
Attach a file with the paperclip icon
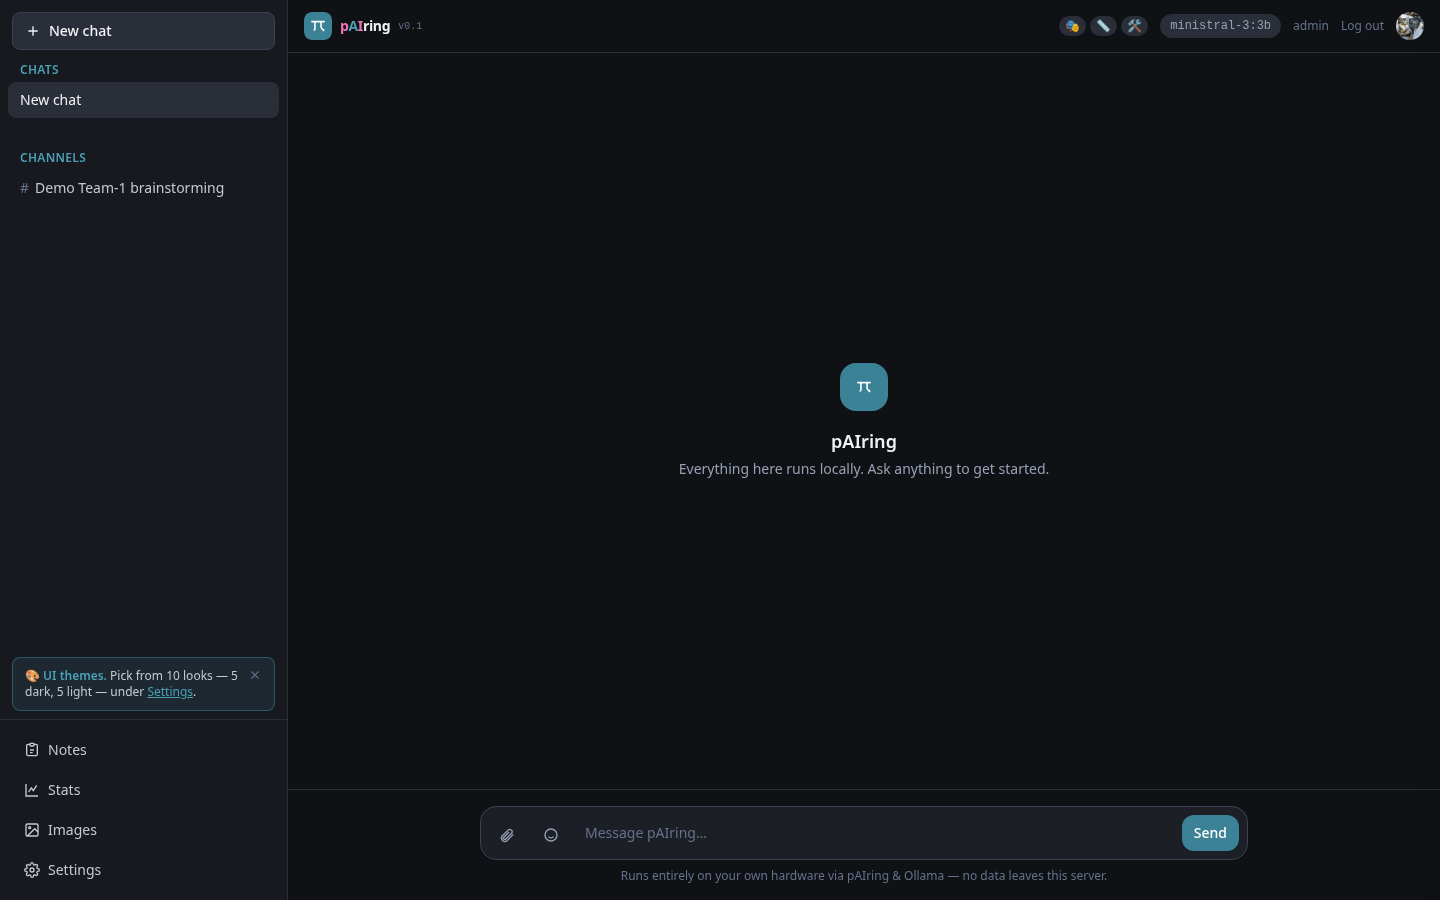pyautogui.click(x=507, y=834)
